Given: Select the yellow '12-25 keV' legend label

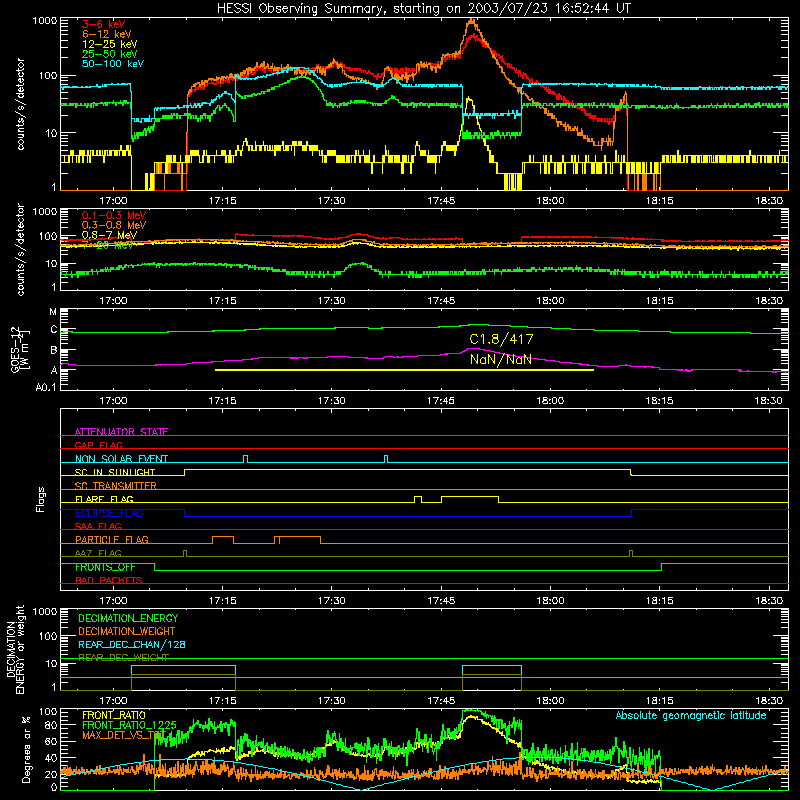Looking at the screenshot, I should coord(109,44).
